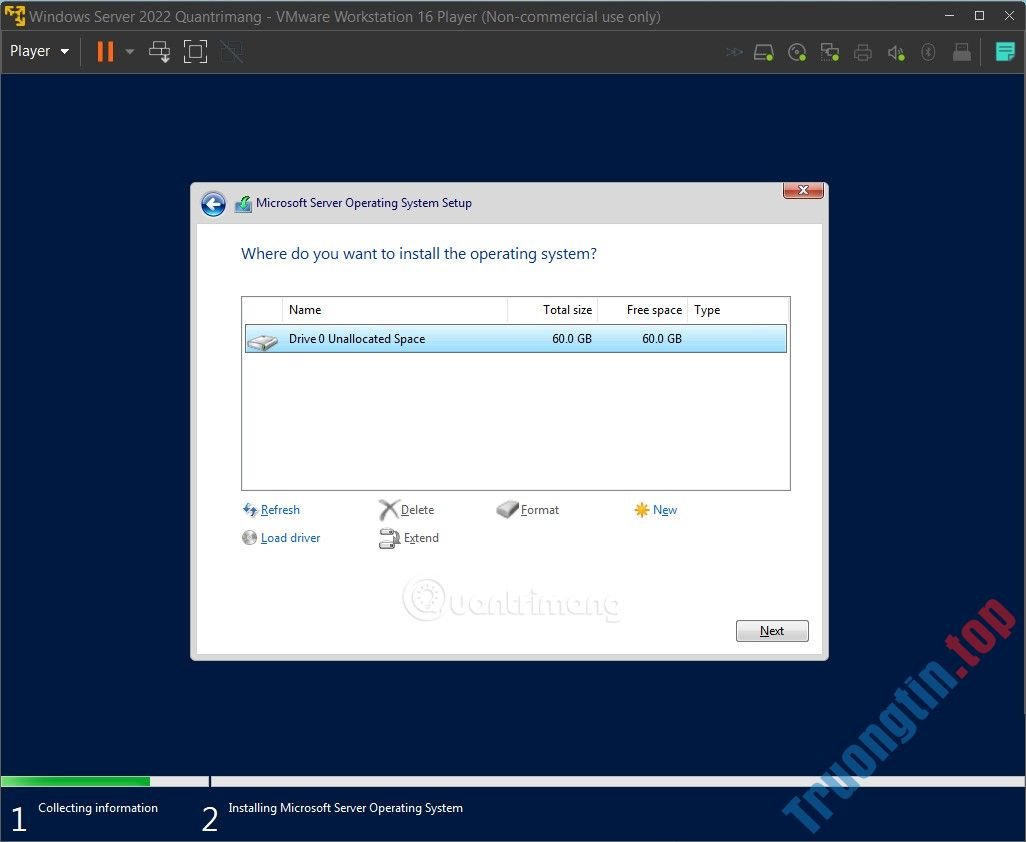Click the Back arrow in setup
Image resolution: width=1026 pixels, height=842 pixels.
[213, 203]
